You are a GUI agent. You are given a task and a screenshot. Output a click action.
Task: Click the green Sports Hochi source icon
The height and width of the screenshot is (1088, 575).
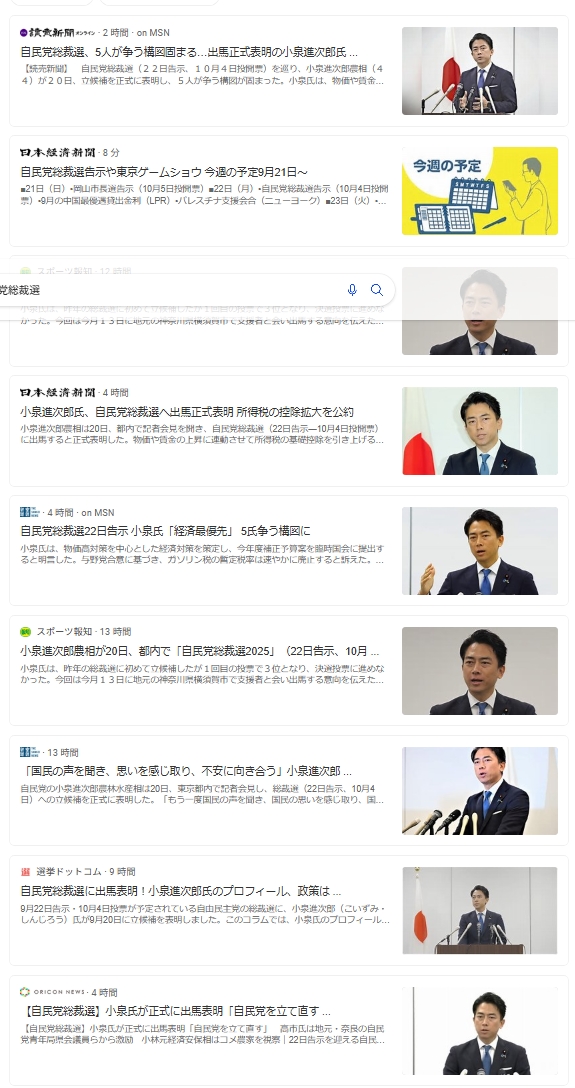pyautogui.click(x=26, y=631)
